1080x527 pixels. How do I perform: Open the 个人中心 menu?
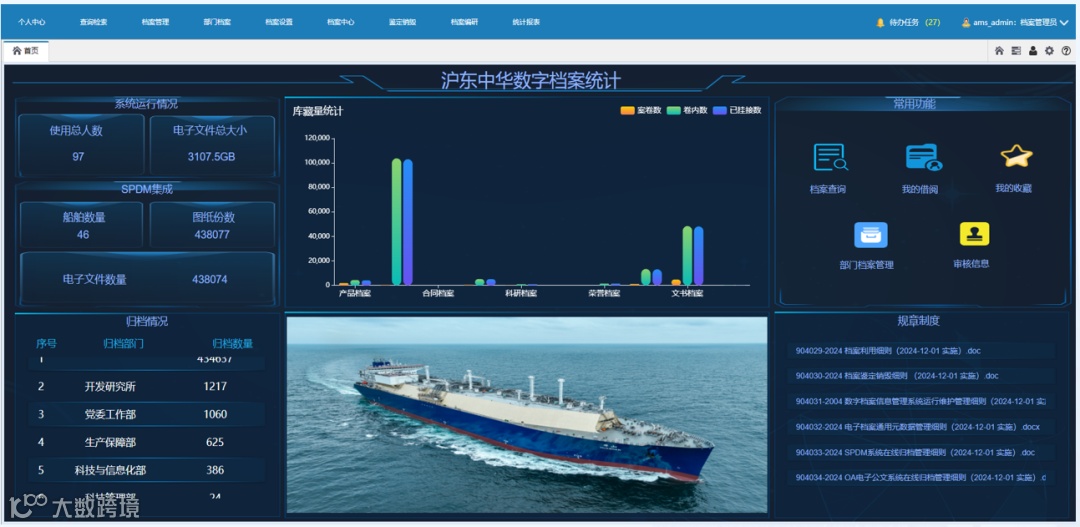pos(32,22)
